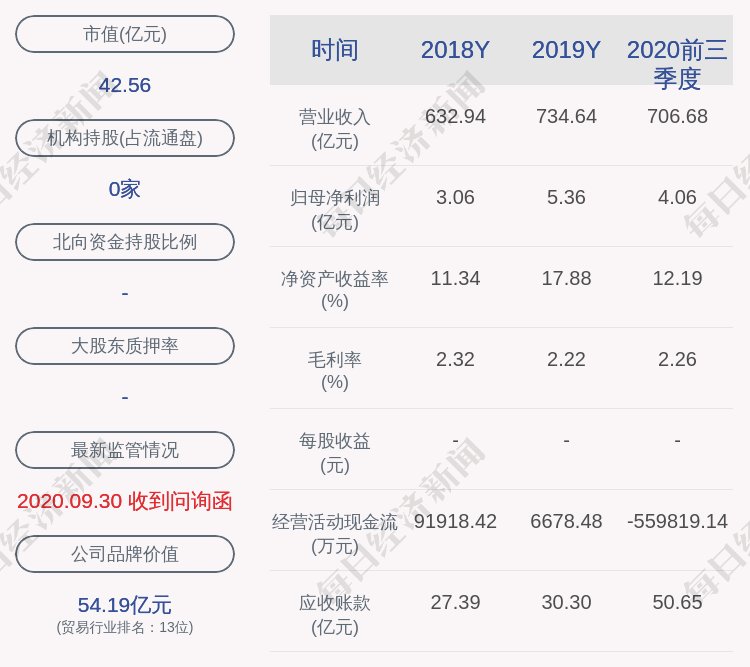This screenshot has height=667, width=750.
Task: Click the 大股东质押率 pill label
Action: coord(125,345)
